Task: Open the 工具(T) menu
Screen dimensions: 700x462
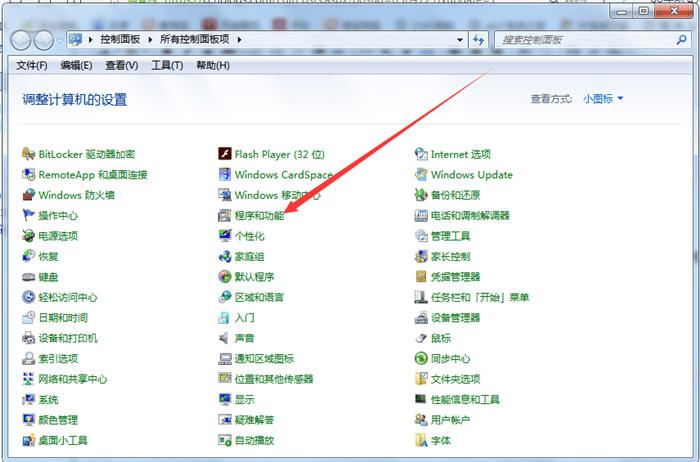Action: (x=167, y=66)
